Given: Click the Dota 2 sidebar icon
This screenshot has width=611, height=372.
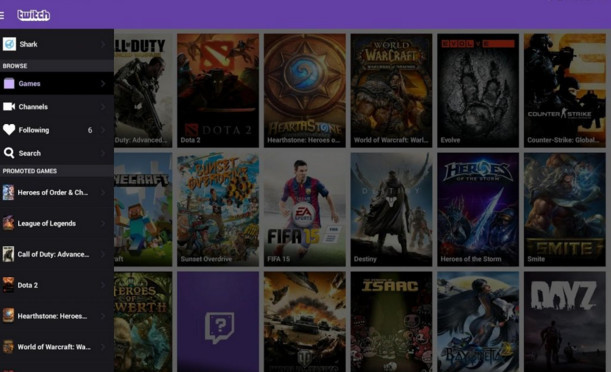Looking at the screenshot, I should click(8, 285).
